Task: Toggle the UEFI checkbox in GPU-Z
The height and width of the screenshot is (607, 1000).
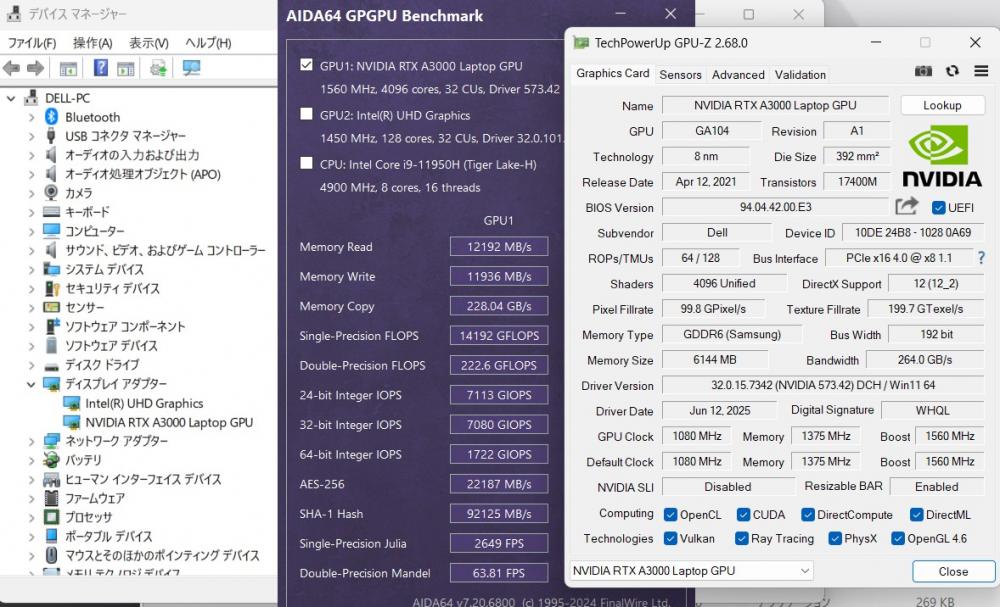Action: (938, 207)
